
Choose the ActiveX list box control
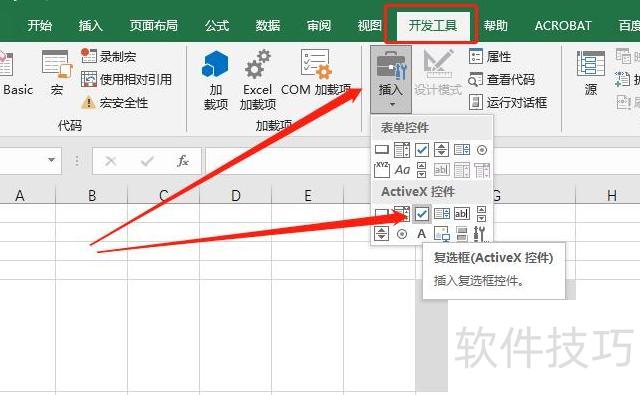click(x=442, y=213)
